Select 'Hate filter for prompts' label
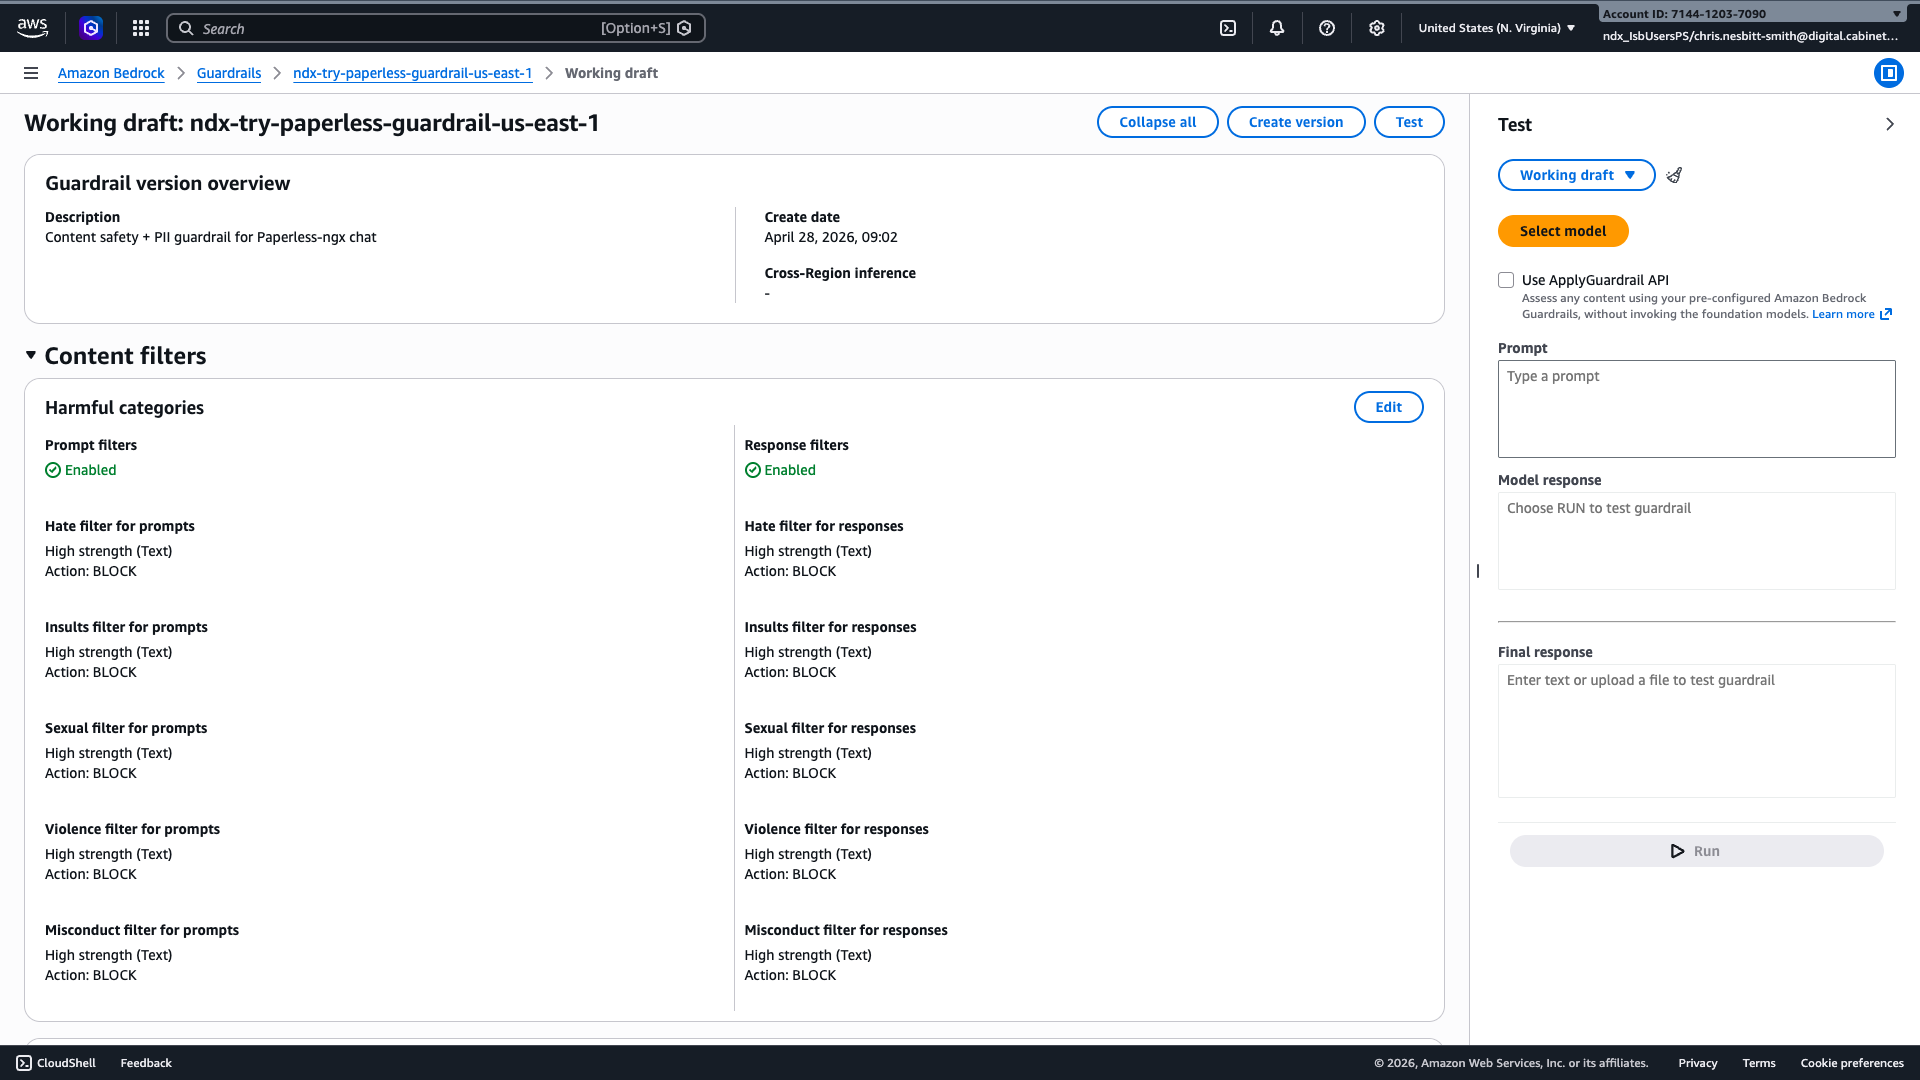The height and width of the screenshot is (1080, 1920). tap(120, 526)
